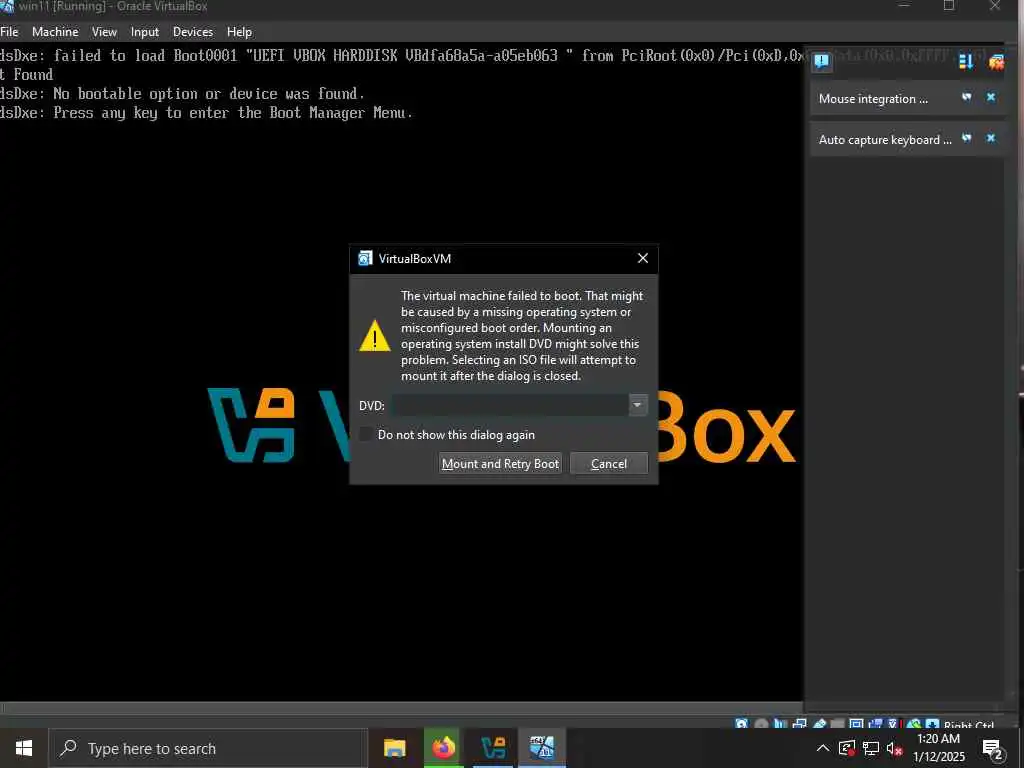Image resolution: width=1024 pixels, height=768 pixels.
Task: Close the VirtualBoxVM dialog with X
Action: point(643,258)
